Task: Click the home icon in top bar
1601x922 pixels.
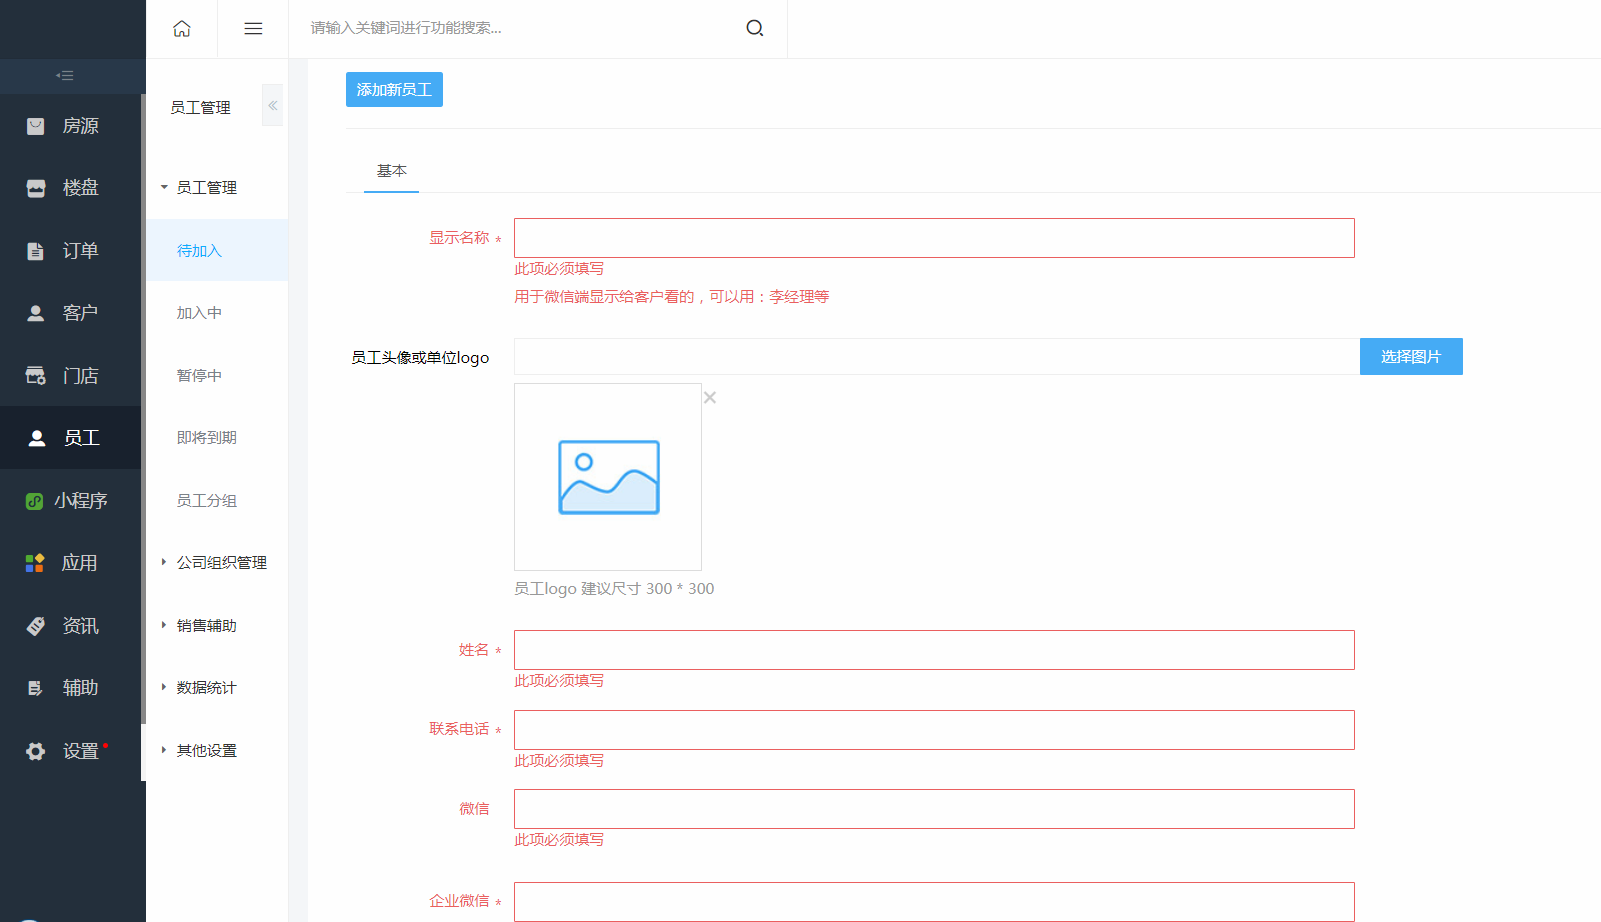Action: (x=182, y=29)
